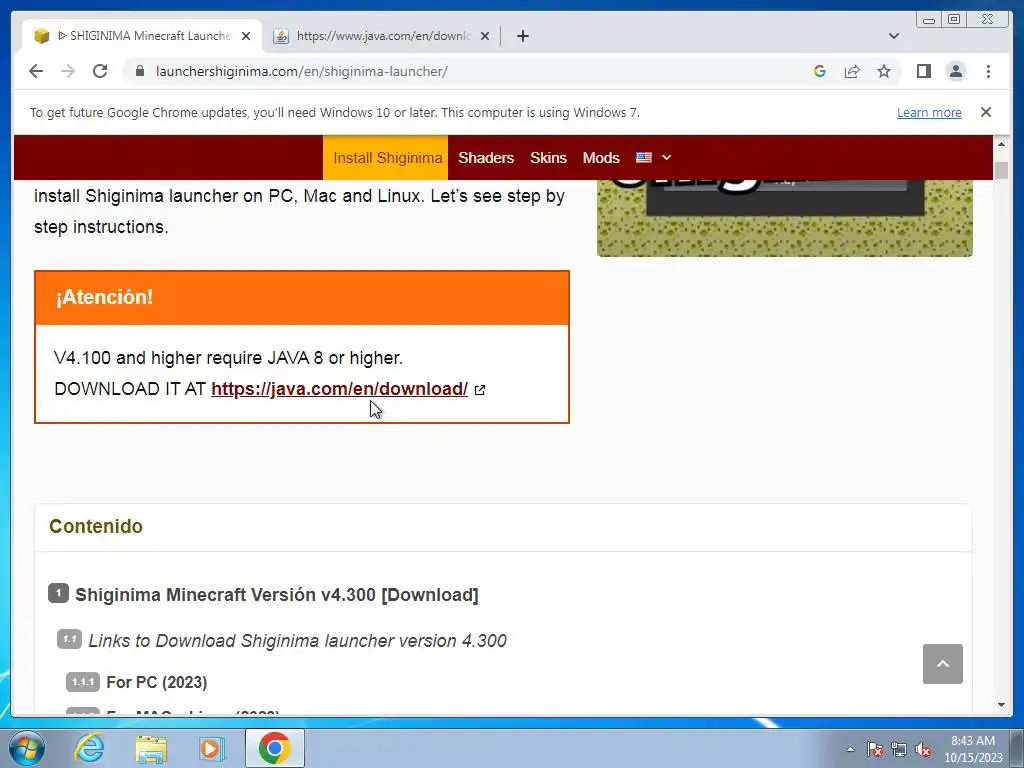Image resolution: width=1024 pixels, height=768 pixels.
Task: Expand the language dropdown chevron
Action: click(666, 157)
